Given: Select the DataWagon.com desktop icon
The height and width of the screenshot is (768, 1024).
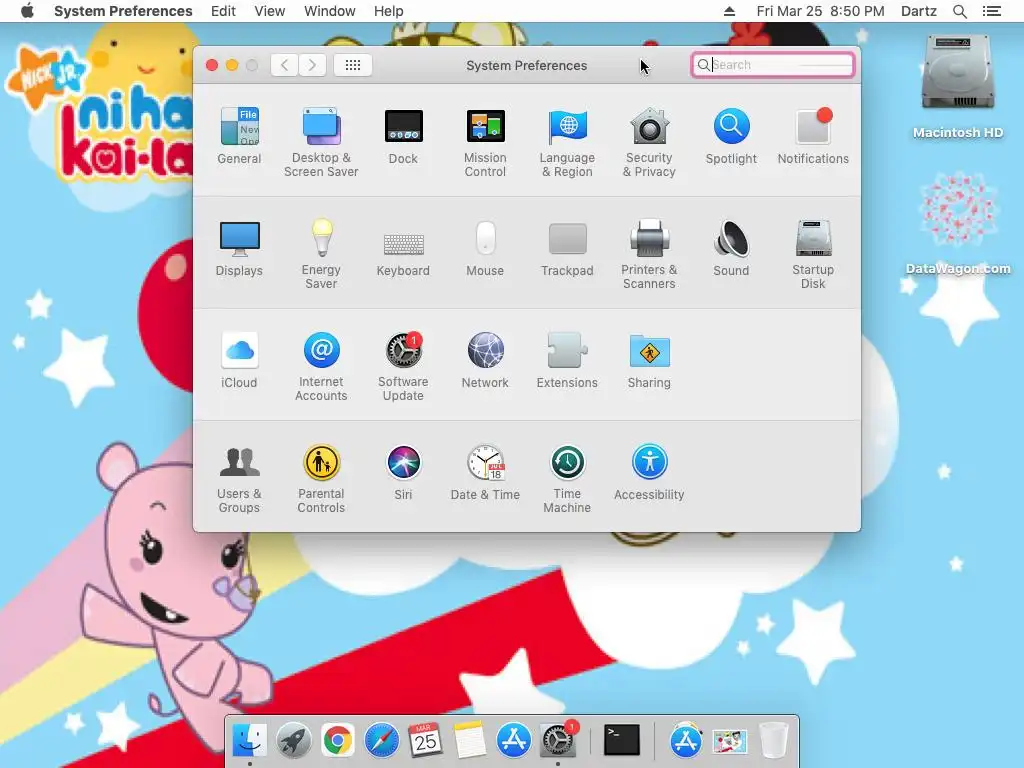Looking at the screenshot, I should coord(957,223).
